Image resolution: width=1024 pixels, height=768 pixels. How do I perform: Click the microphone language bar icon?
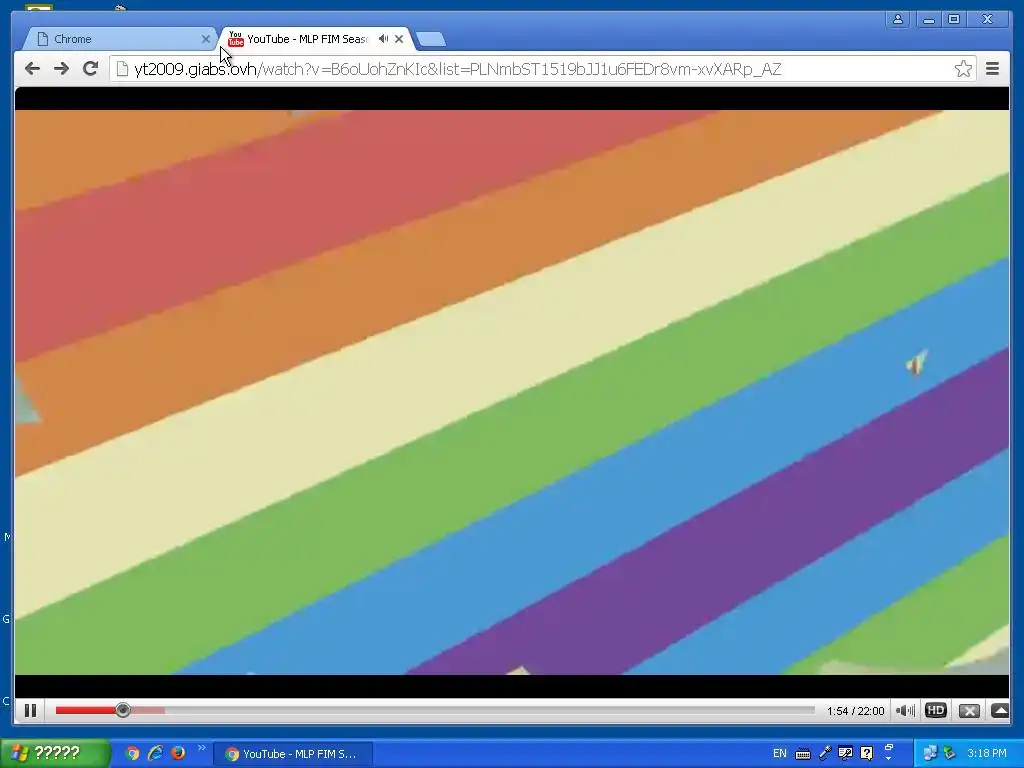click(x=824, y=754)
